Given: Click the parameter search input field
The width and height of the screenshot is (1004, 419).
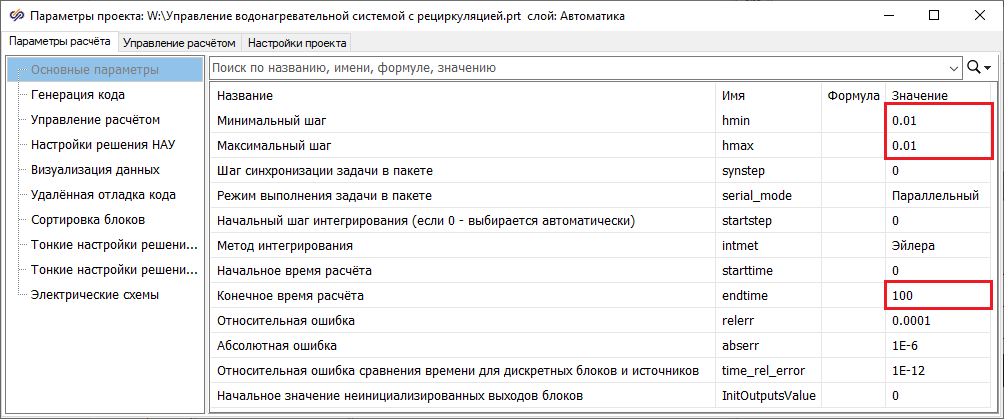Looking at the screenshot, I should click(580, 68).
